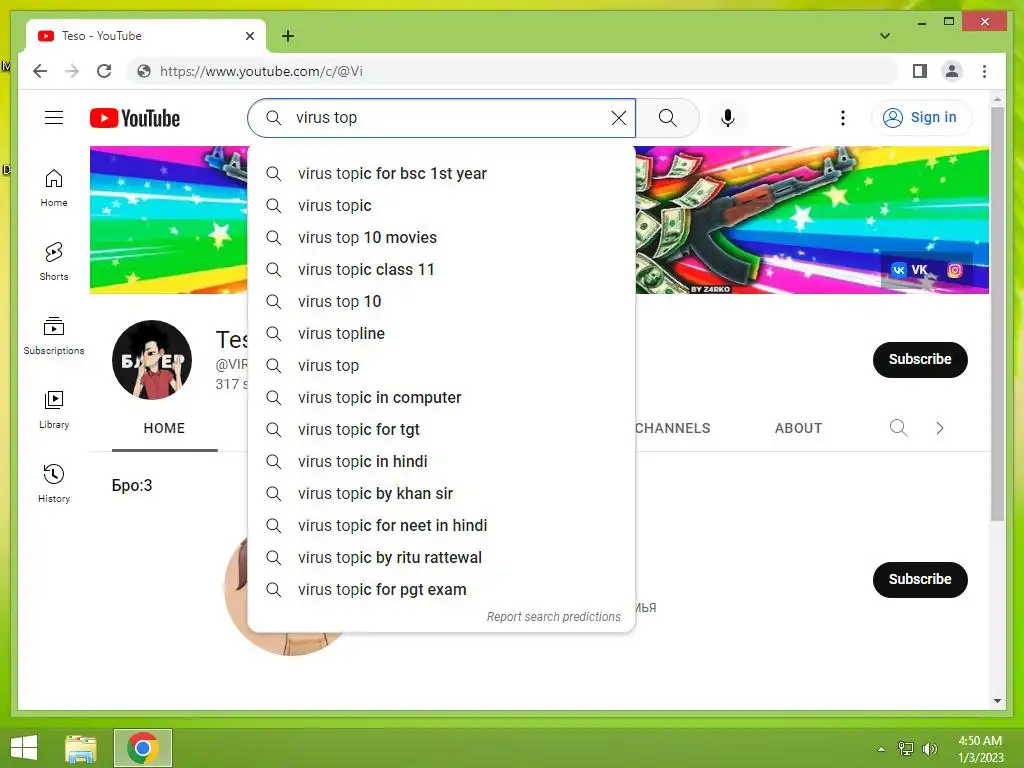Open the YouTube hamburger guide menu
The image size is (1024, 768).
[54, 118]
